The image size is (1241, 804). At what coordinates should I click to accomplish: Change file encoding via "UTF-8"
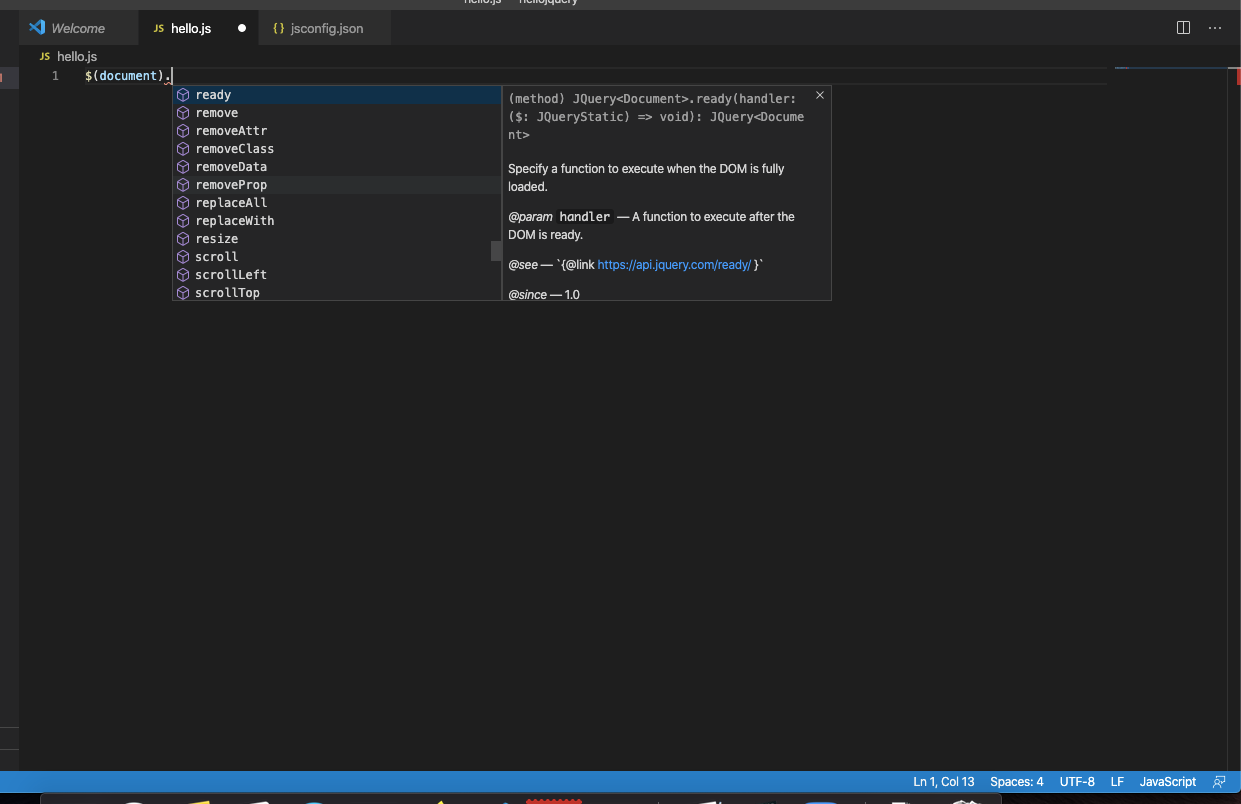point(1076,781)
